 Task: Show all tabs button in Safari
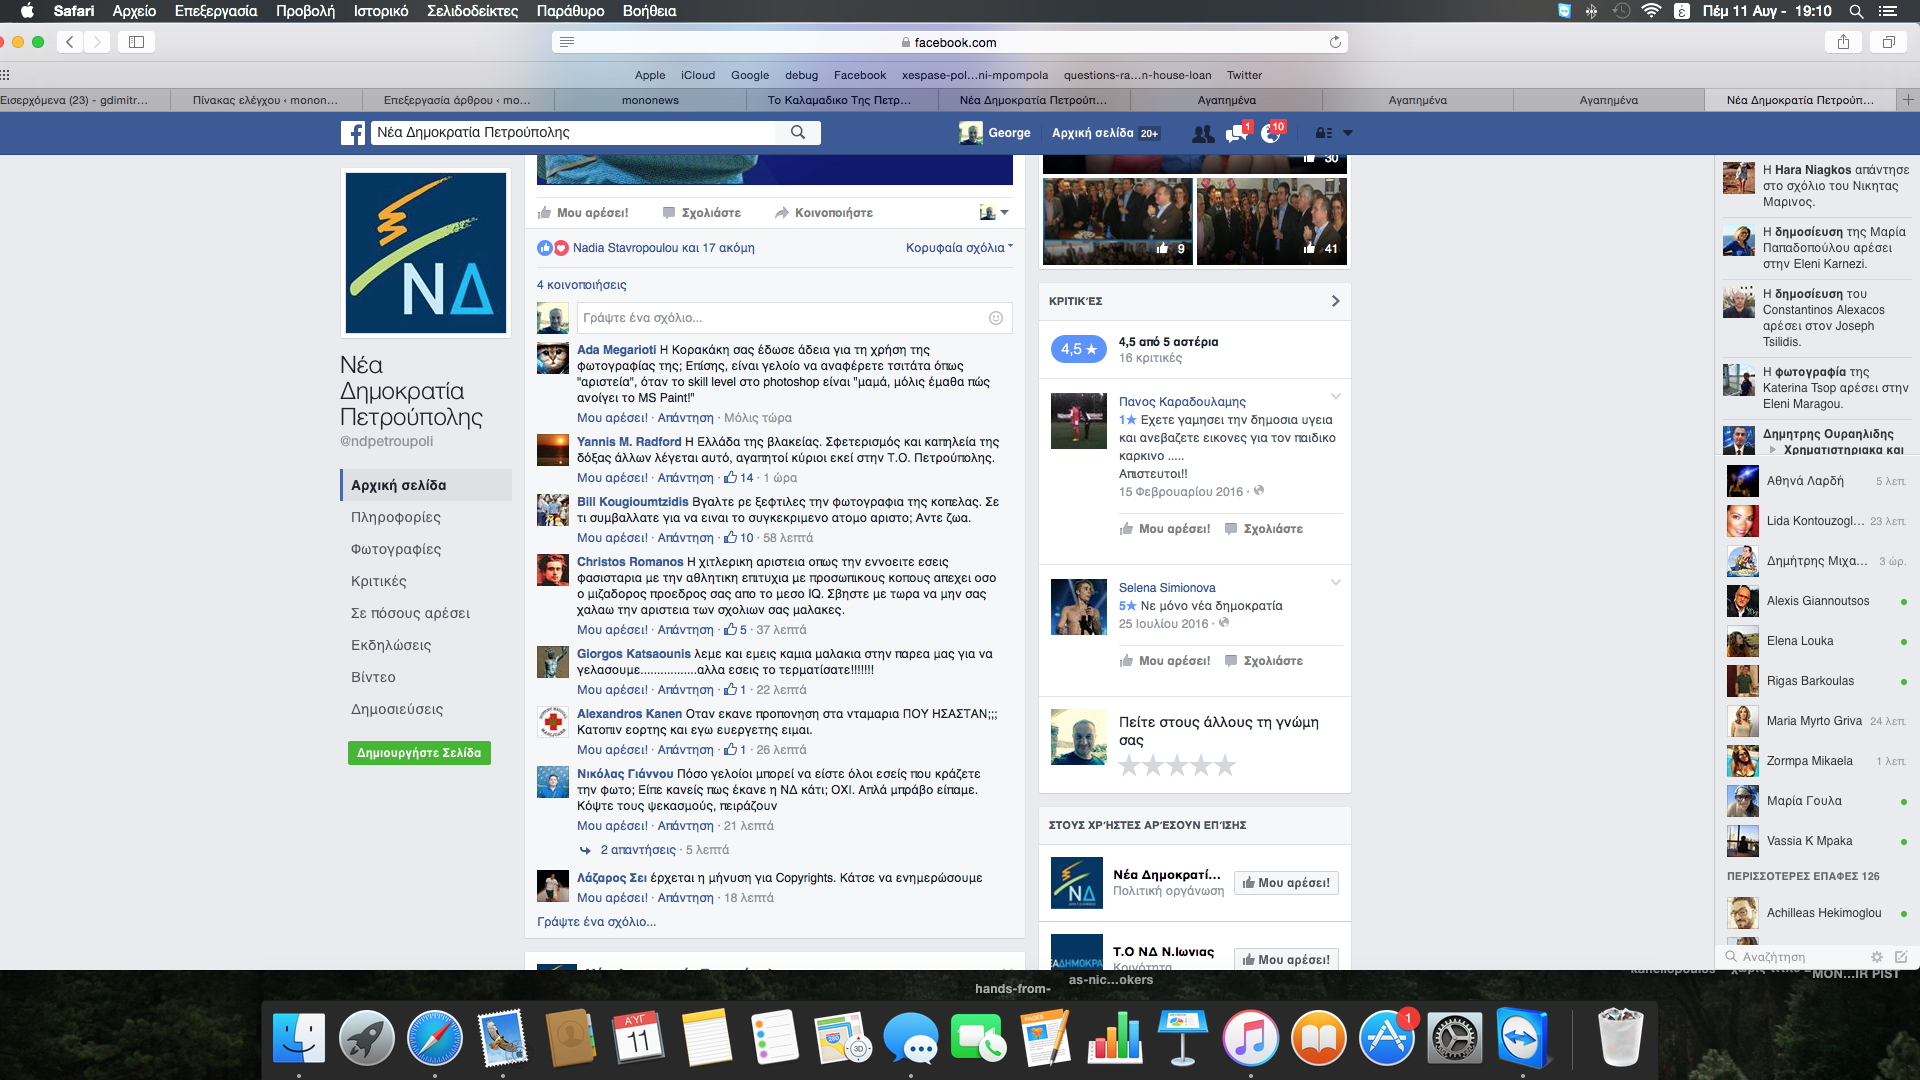coord(1889,42)
